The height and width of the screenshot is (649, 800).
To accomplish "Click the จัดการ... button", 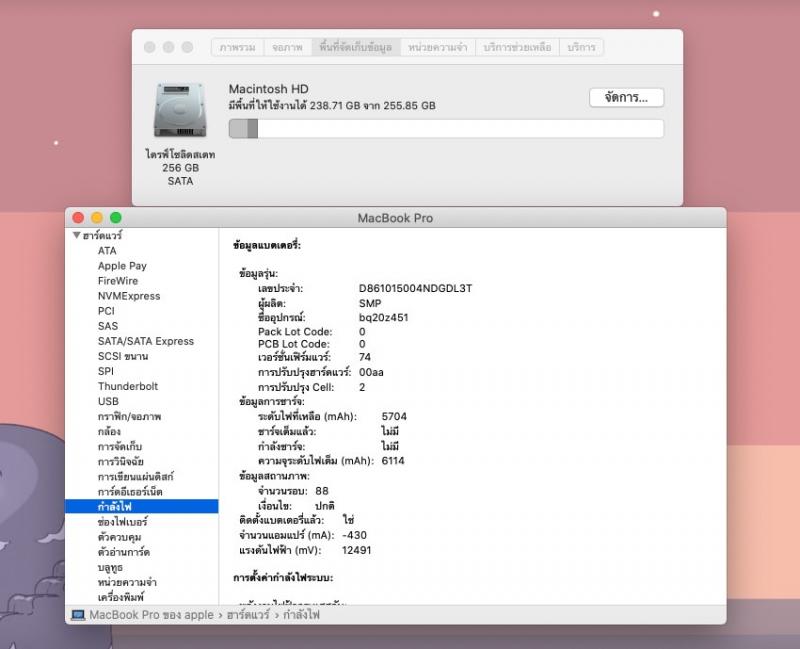I will (627, 97).
